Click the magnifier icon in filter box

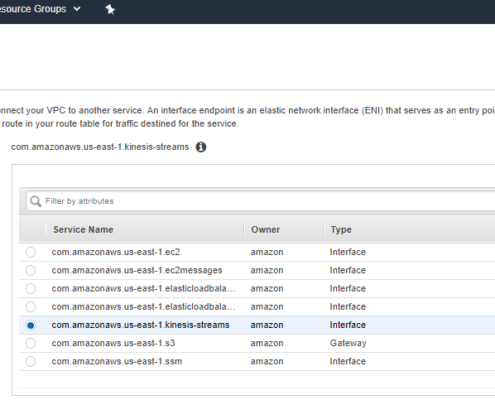(35, 201)
